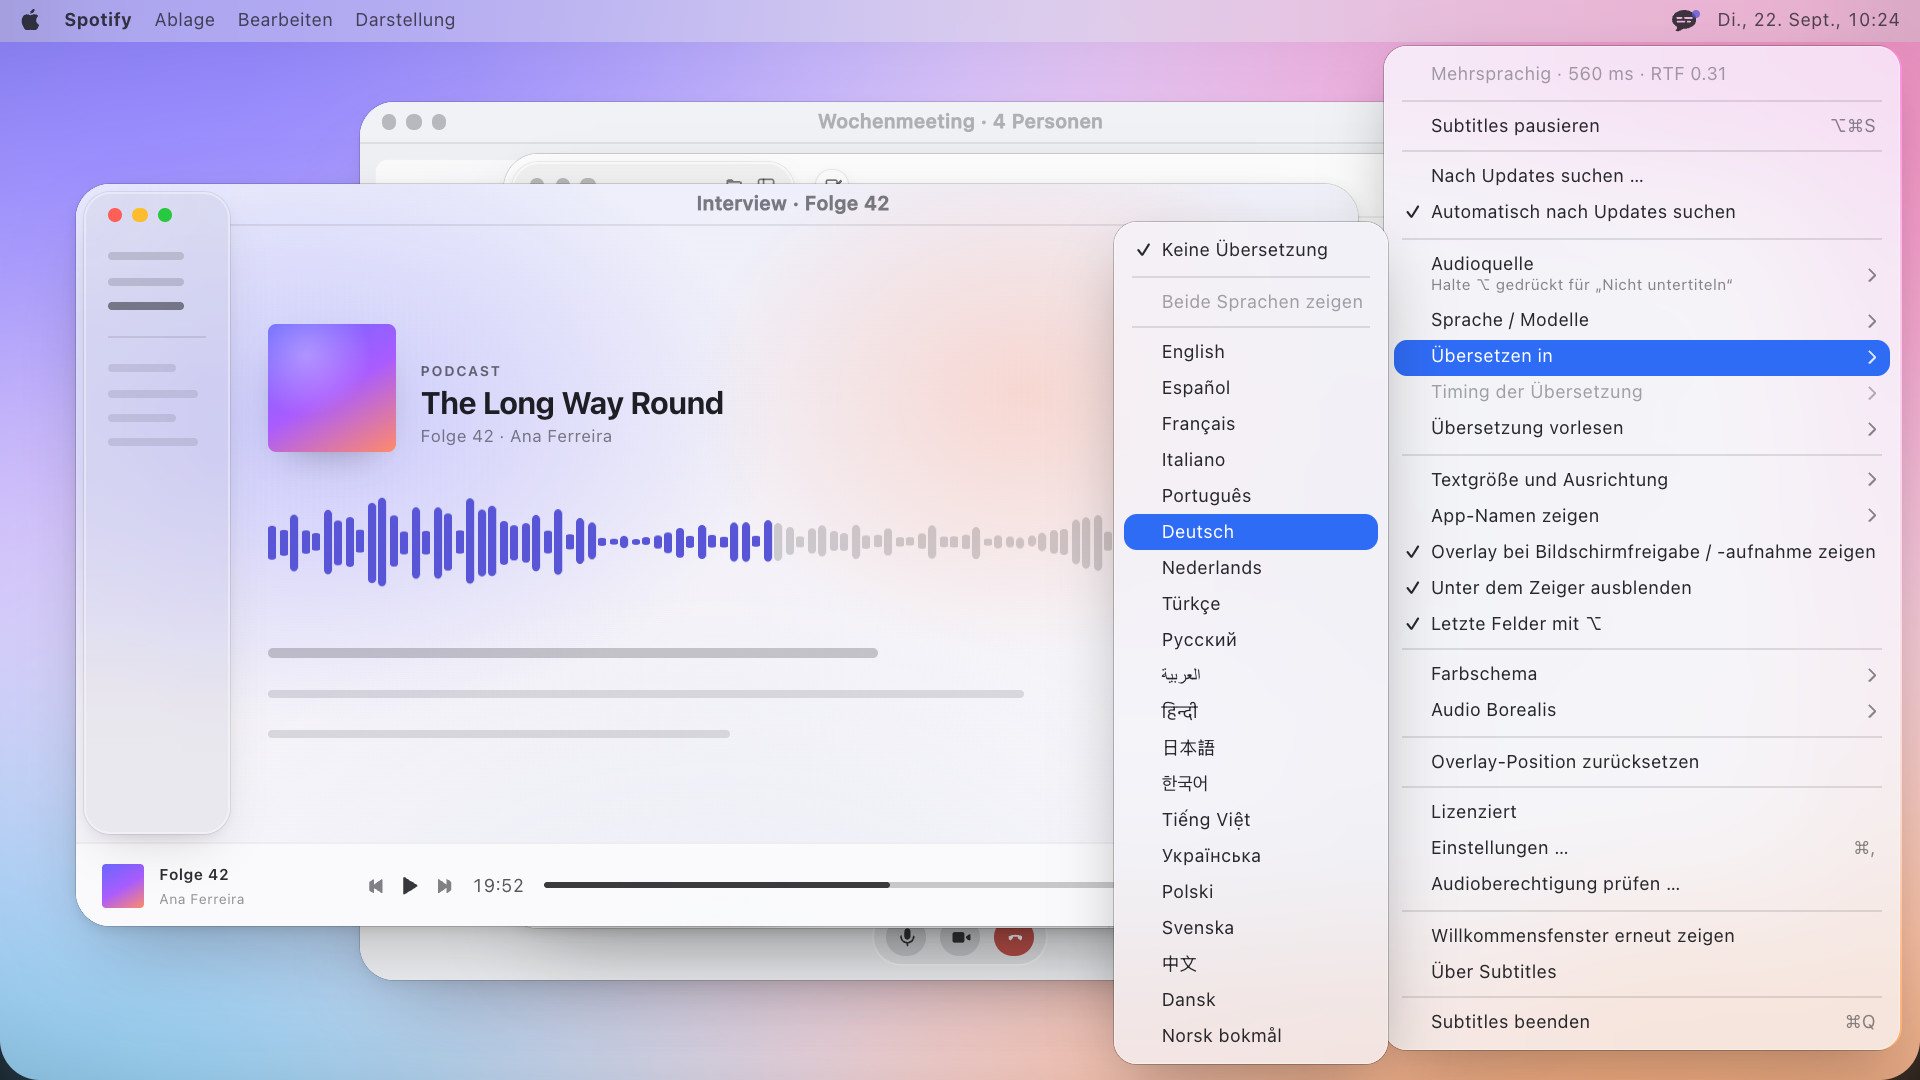
Task: Hang up the Wochenmeeting call
Action: tap(1014, 938)
